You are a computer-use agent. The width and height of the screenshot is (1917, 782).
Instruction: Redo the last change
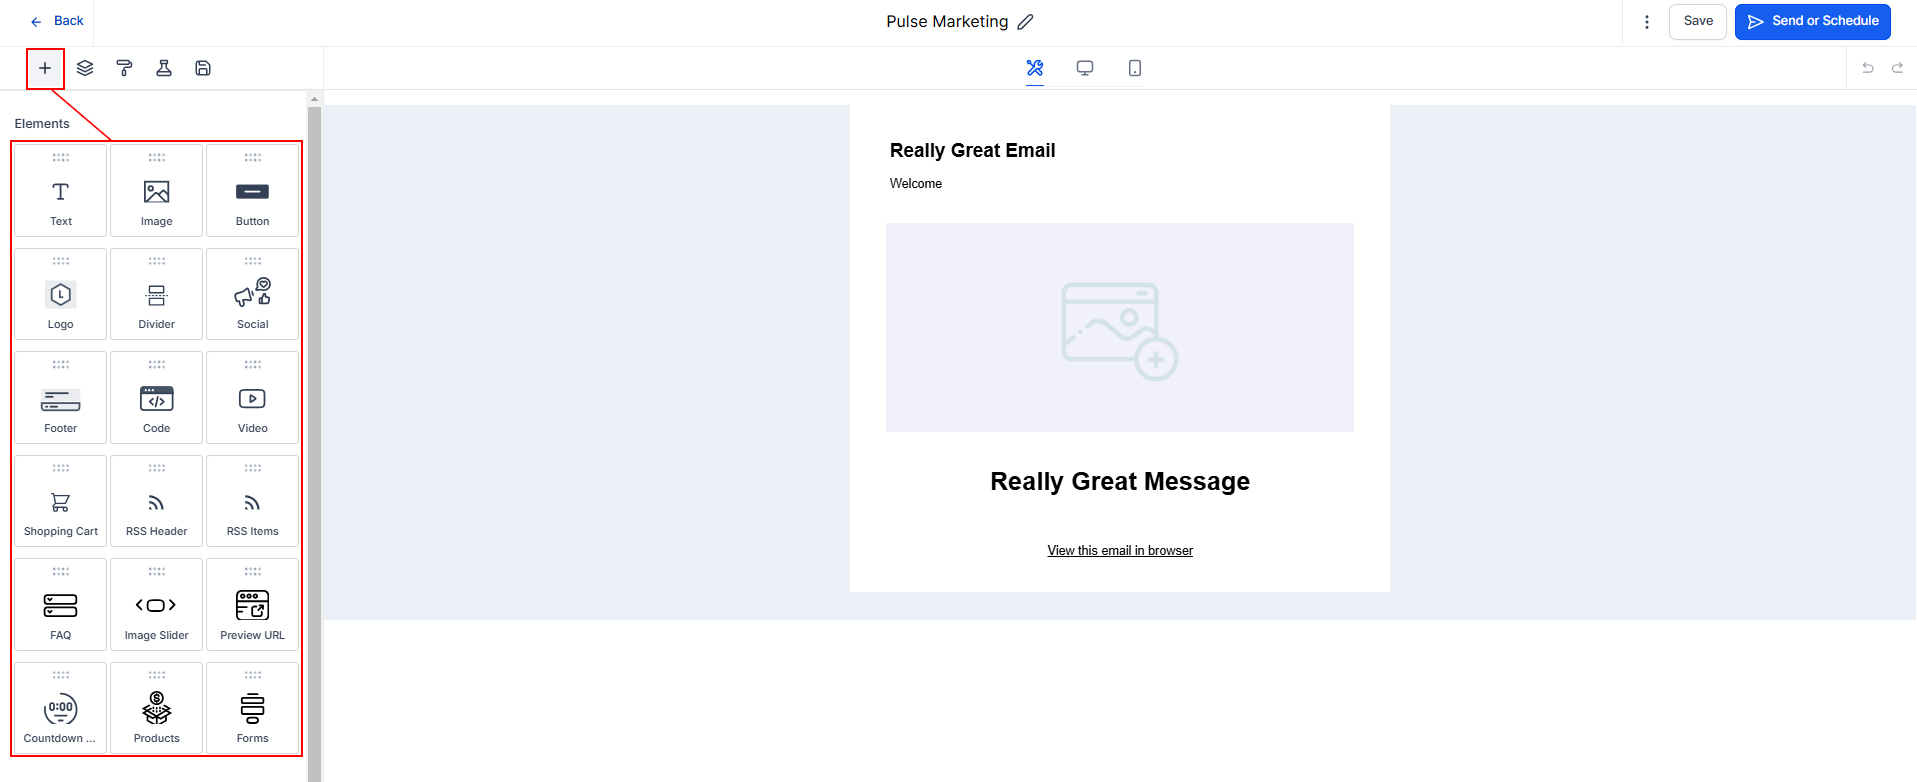point(1897,68)
